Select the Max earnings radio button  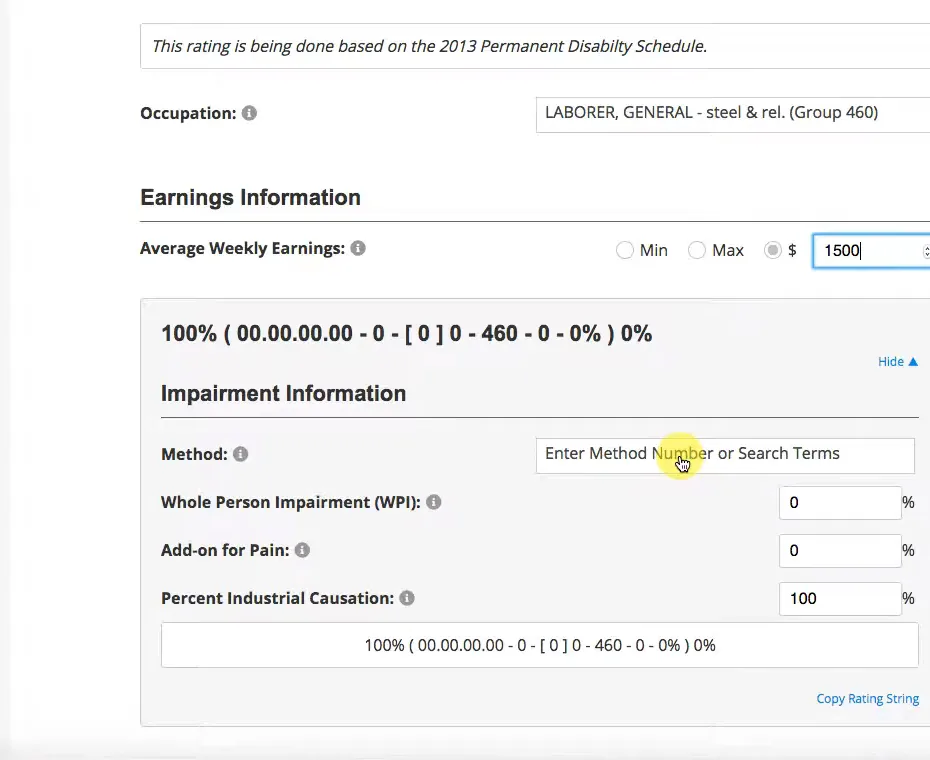pyautogui.click(x=697, y=250)
